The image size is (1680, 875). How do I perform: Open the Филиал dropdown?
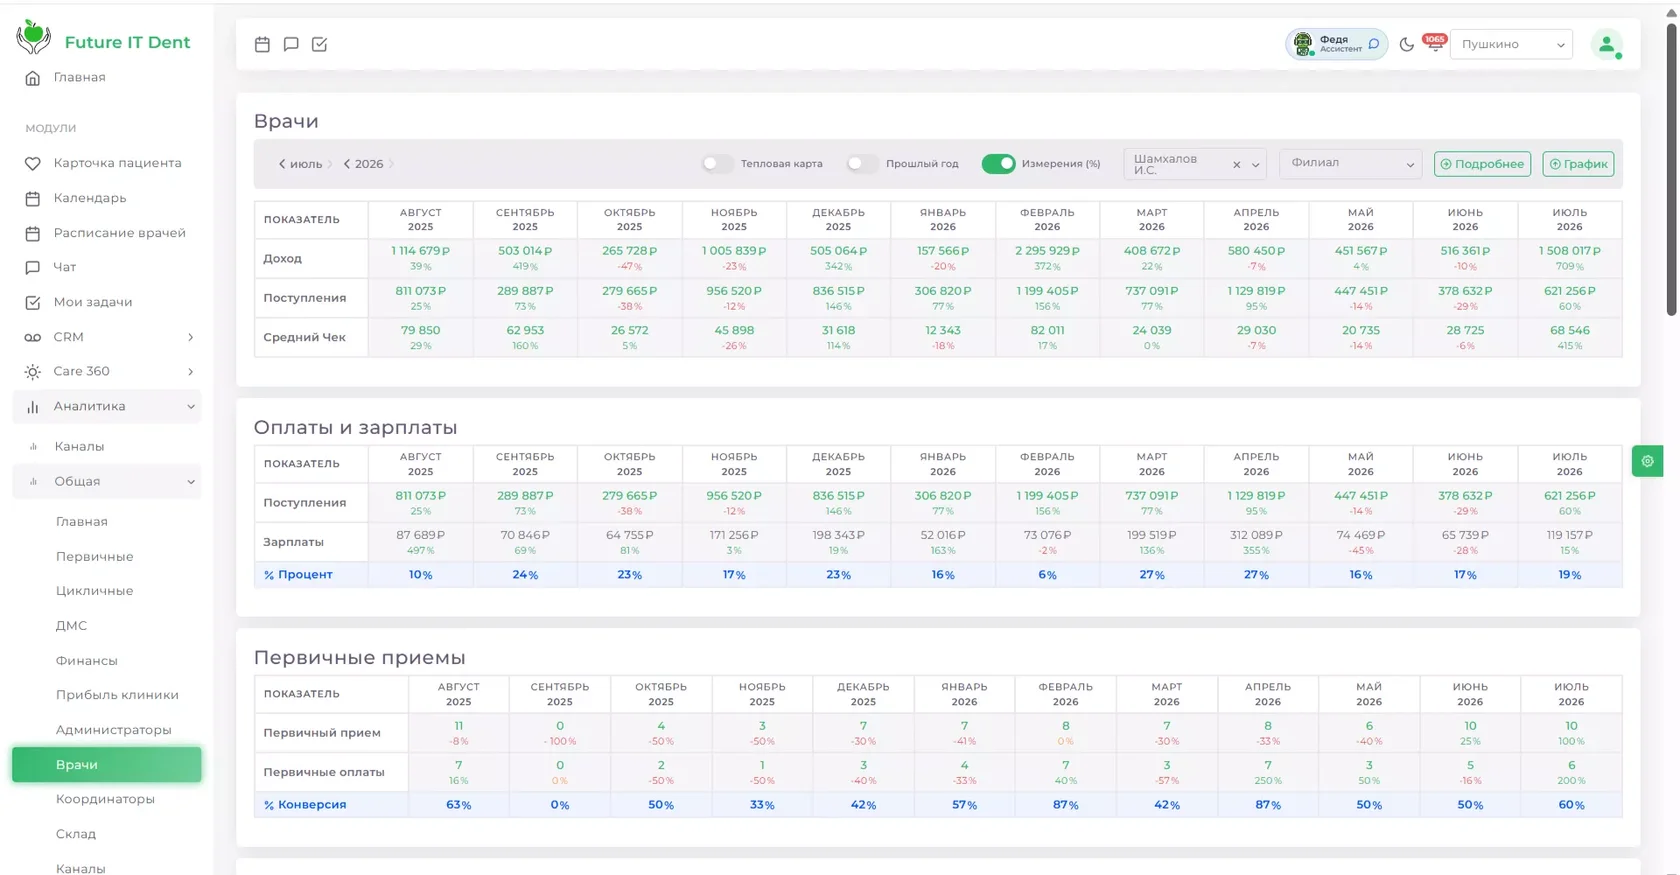coord(1351,164)
